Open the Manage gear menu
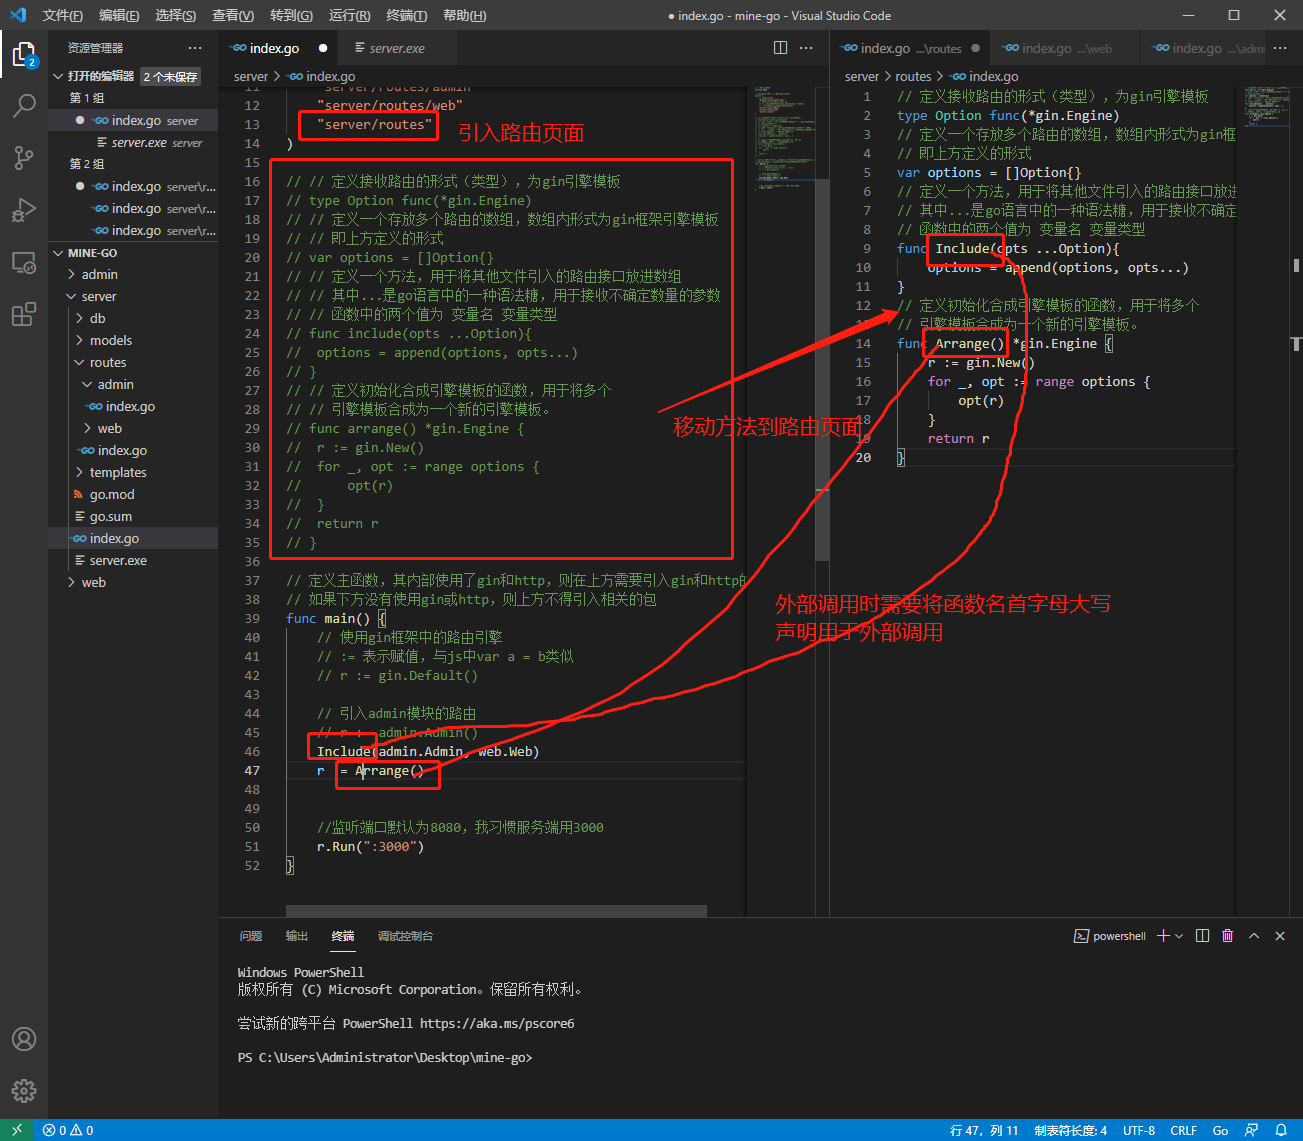The height and width of the screenshot is (1141, 1303). [x=24, y=1091]
